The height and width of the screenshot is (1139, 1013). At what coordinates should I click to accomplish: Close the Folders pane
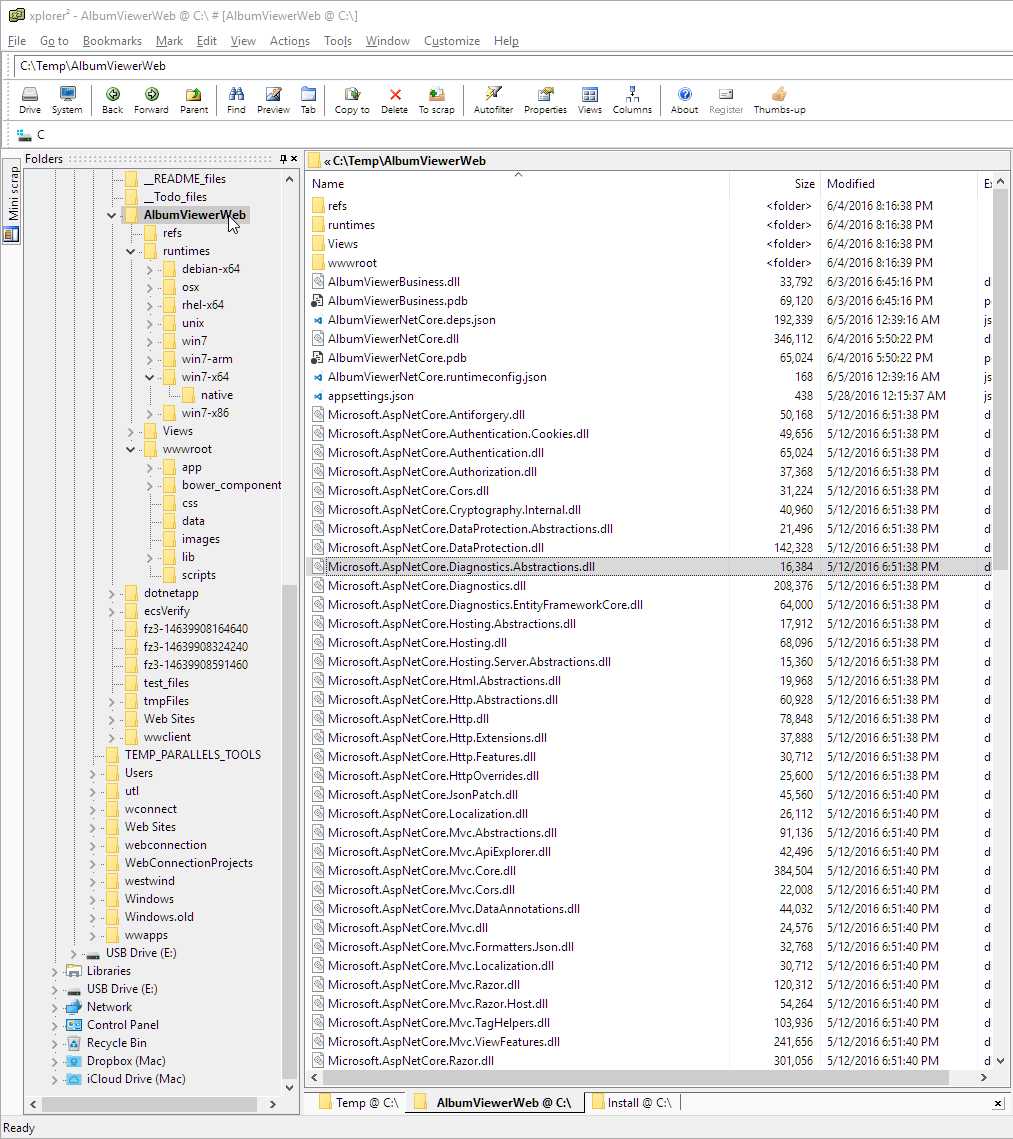pyautogui.click(x=293, y=158)
